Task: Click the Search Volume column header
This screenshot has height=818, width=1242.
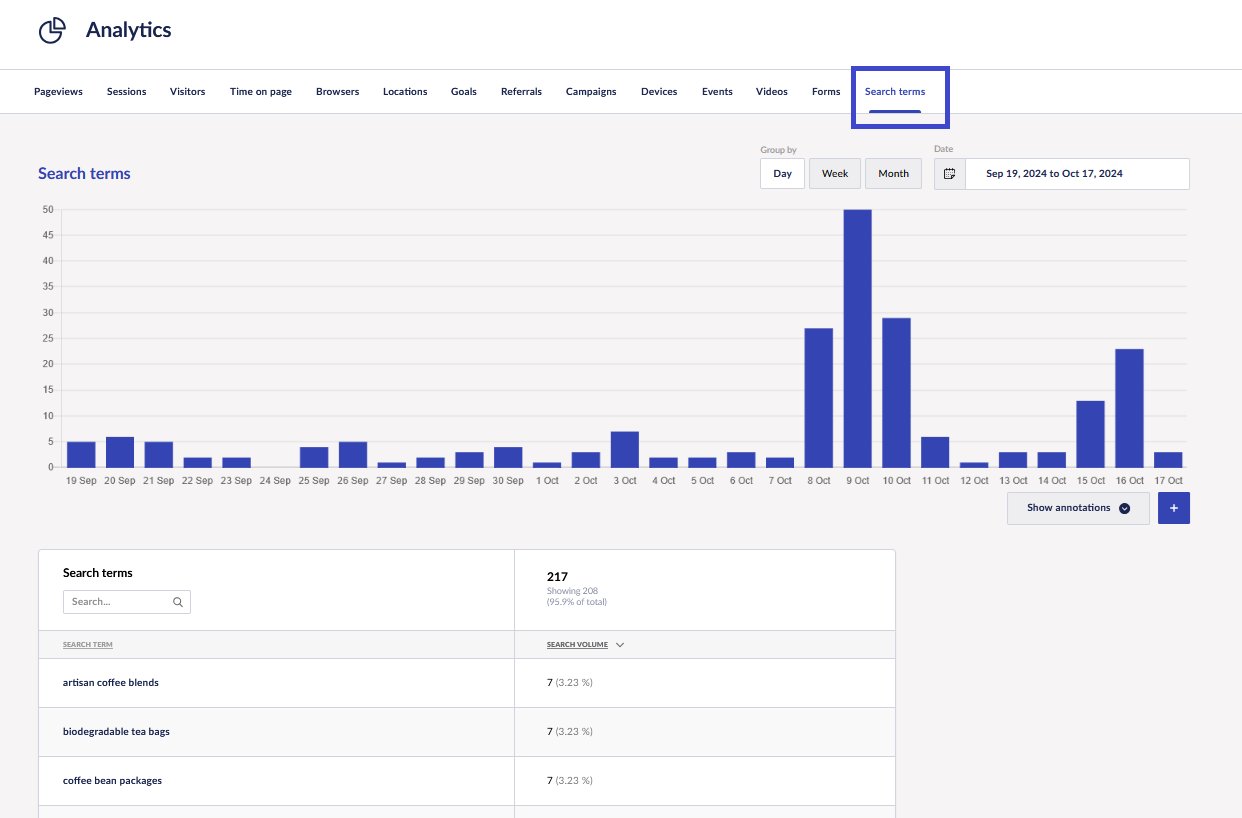Action: pos(577,645)
